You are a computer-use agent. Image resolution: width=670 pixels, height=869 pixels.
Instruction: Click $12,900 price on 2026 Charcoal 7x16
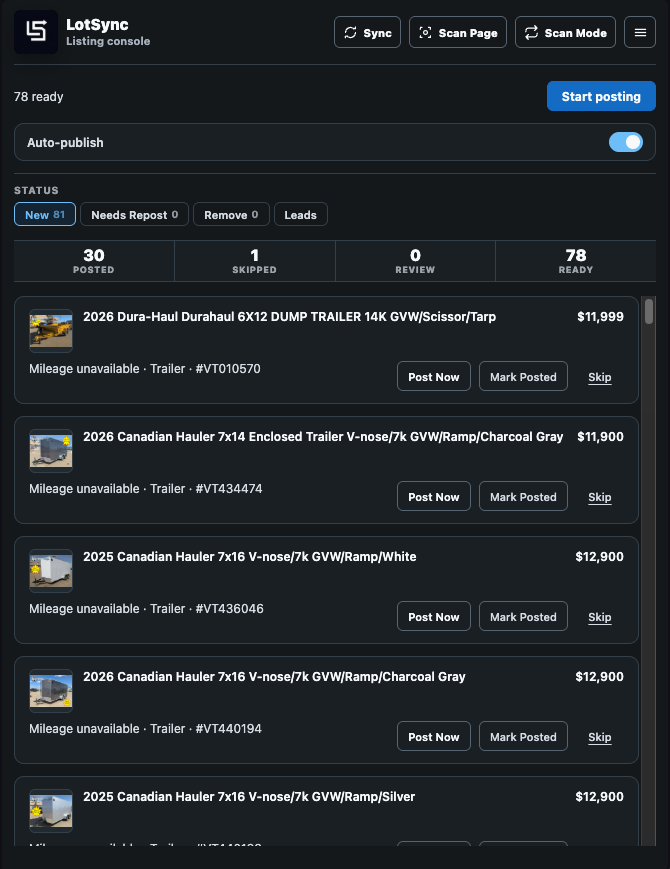(600, 677)
